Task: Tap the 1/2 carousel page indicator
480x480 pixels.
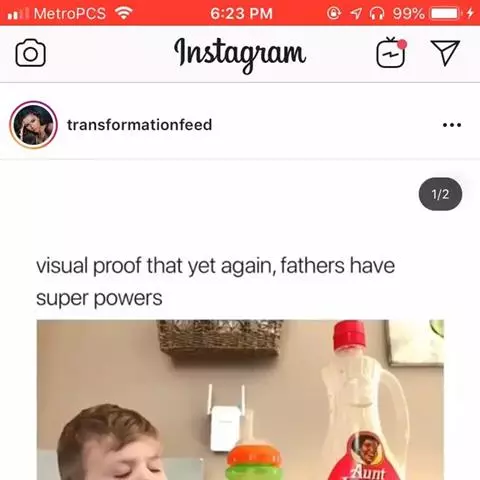Action: (440, 194)
